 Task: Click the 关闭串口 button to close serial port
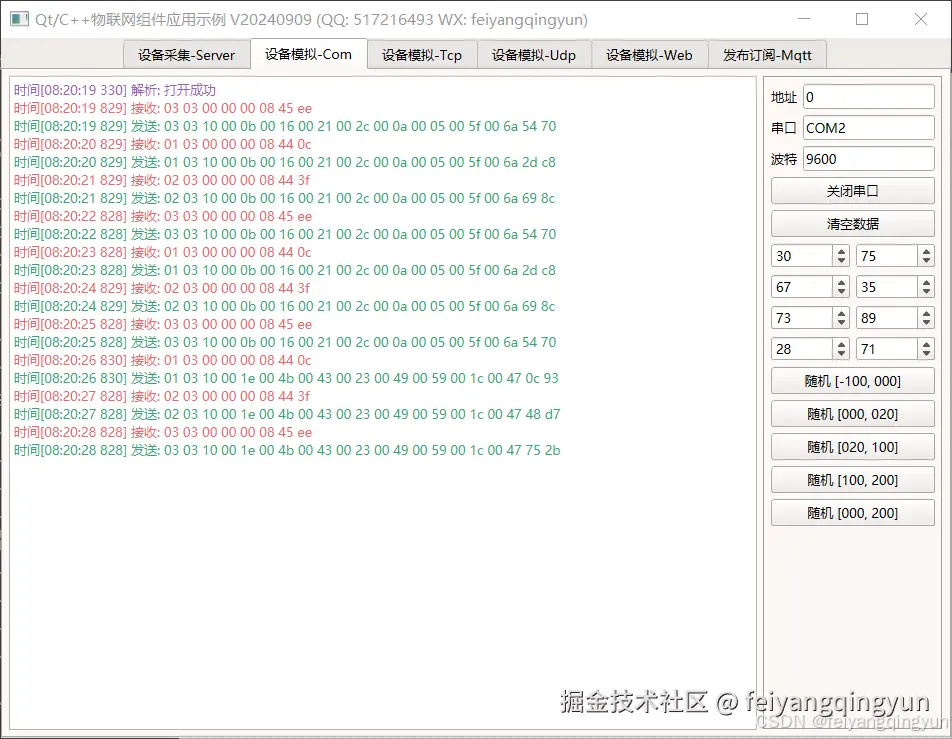[852, 190]
